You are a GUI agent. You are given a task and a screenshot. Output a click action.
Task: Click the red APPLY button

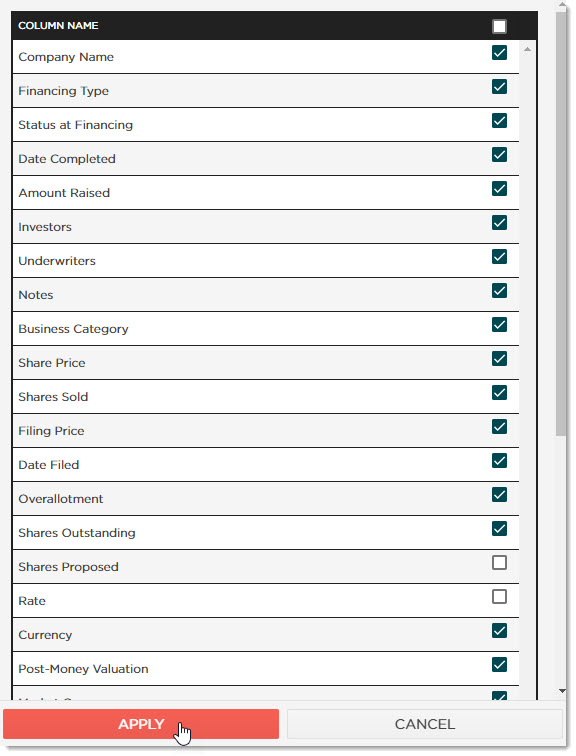pyautogui.click(x=141, y=724)
